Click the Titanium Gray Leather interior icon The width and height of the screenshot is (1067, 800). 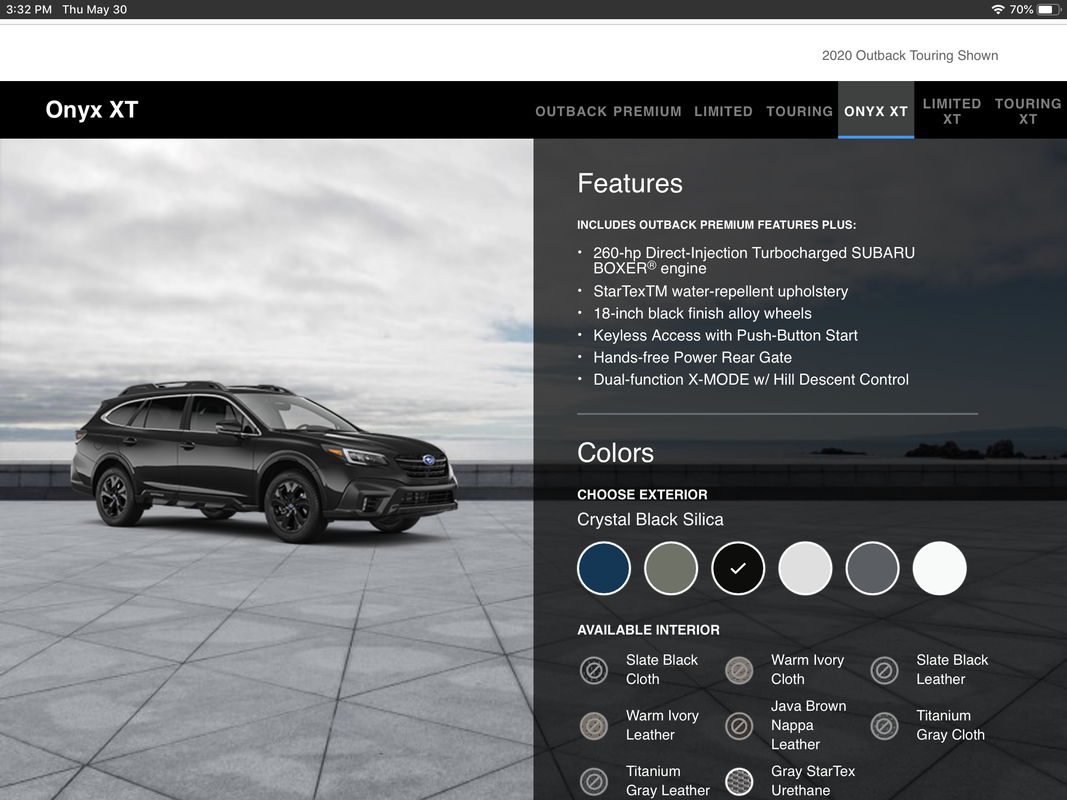594,782
